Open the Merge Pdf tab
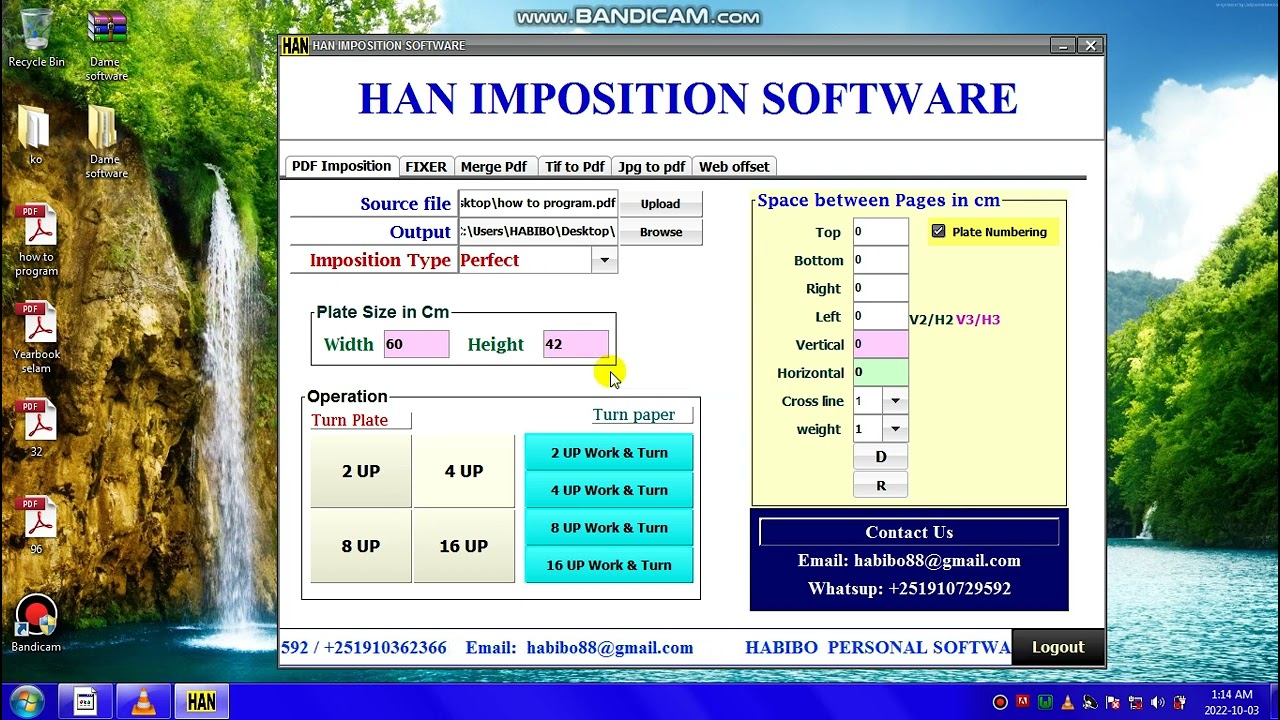 (x=494, y=167)
